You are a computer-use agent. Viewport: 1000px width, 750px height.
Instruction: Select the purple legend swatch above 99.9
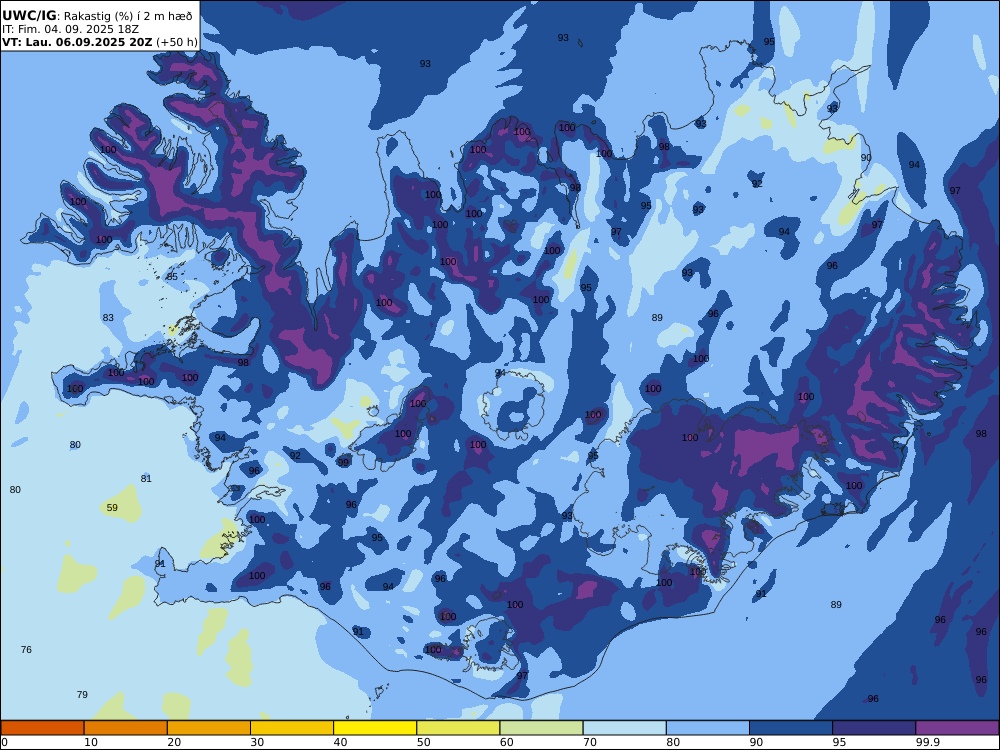coord(957,728)
